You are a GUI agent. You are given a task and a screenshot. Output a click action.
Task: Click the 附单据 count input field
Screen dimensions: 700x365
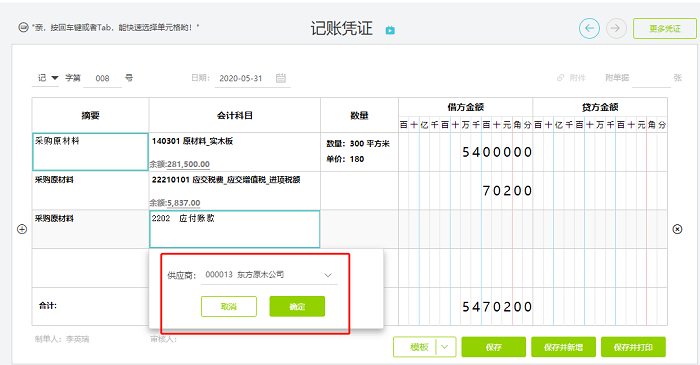[x=651, y=78]
